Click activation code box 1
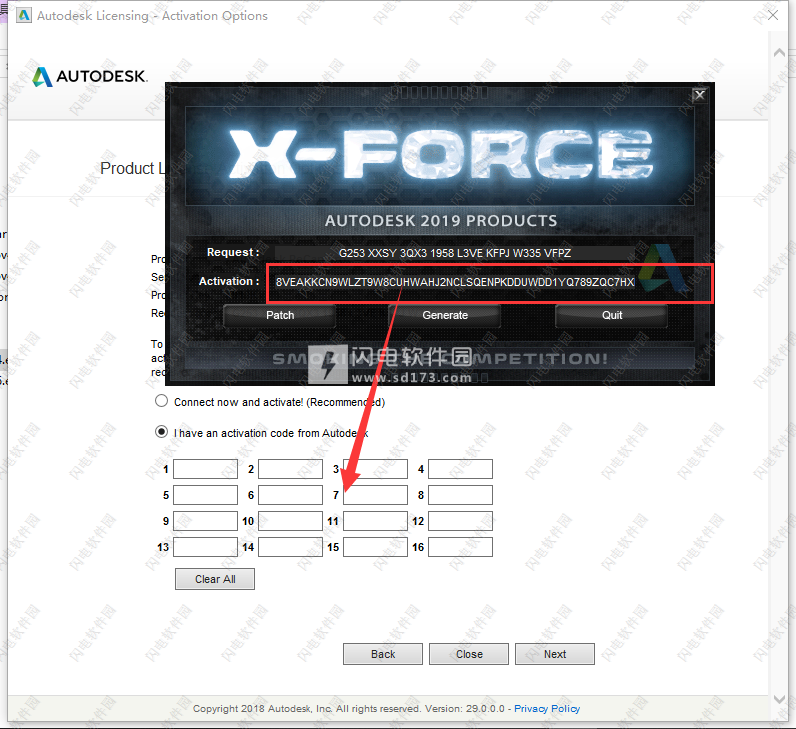 click(x=206, y=469)
